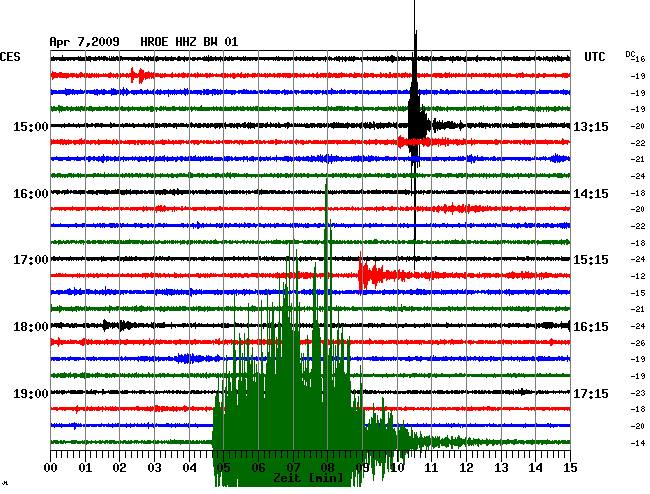Select the 17:15 UTC time label
The height and width of the screenshot is (494, 650).
591,393
